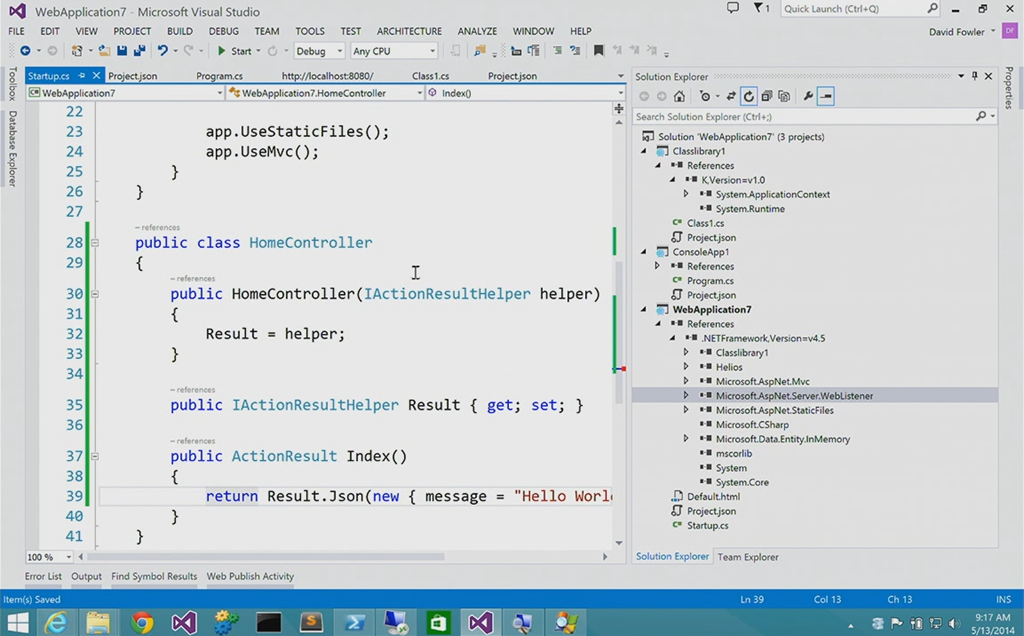Select Microsoft.AspNet.Mvc reference in the tree
Screen dimensions: 1024x636
762,381
